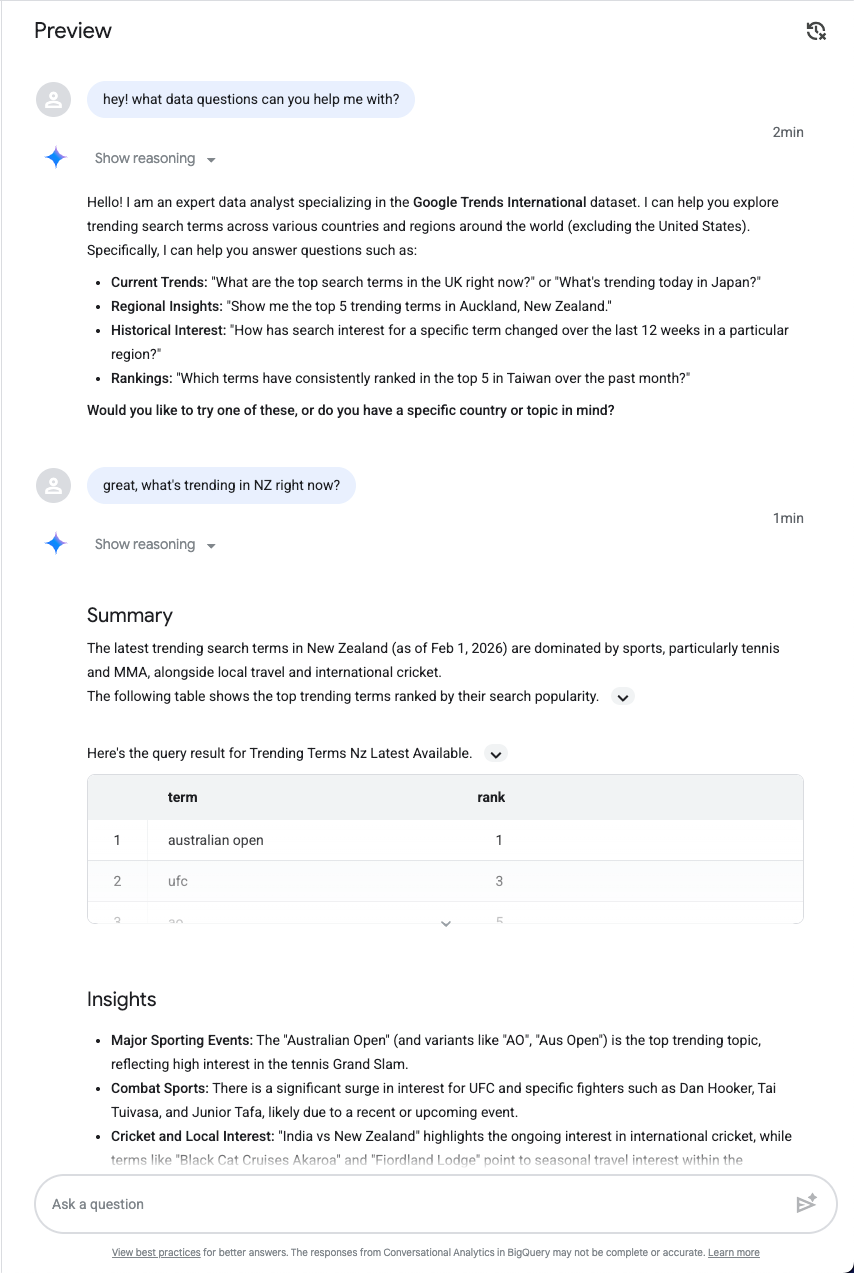Click the second blue sparkle assistant icon

56,544
